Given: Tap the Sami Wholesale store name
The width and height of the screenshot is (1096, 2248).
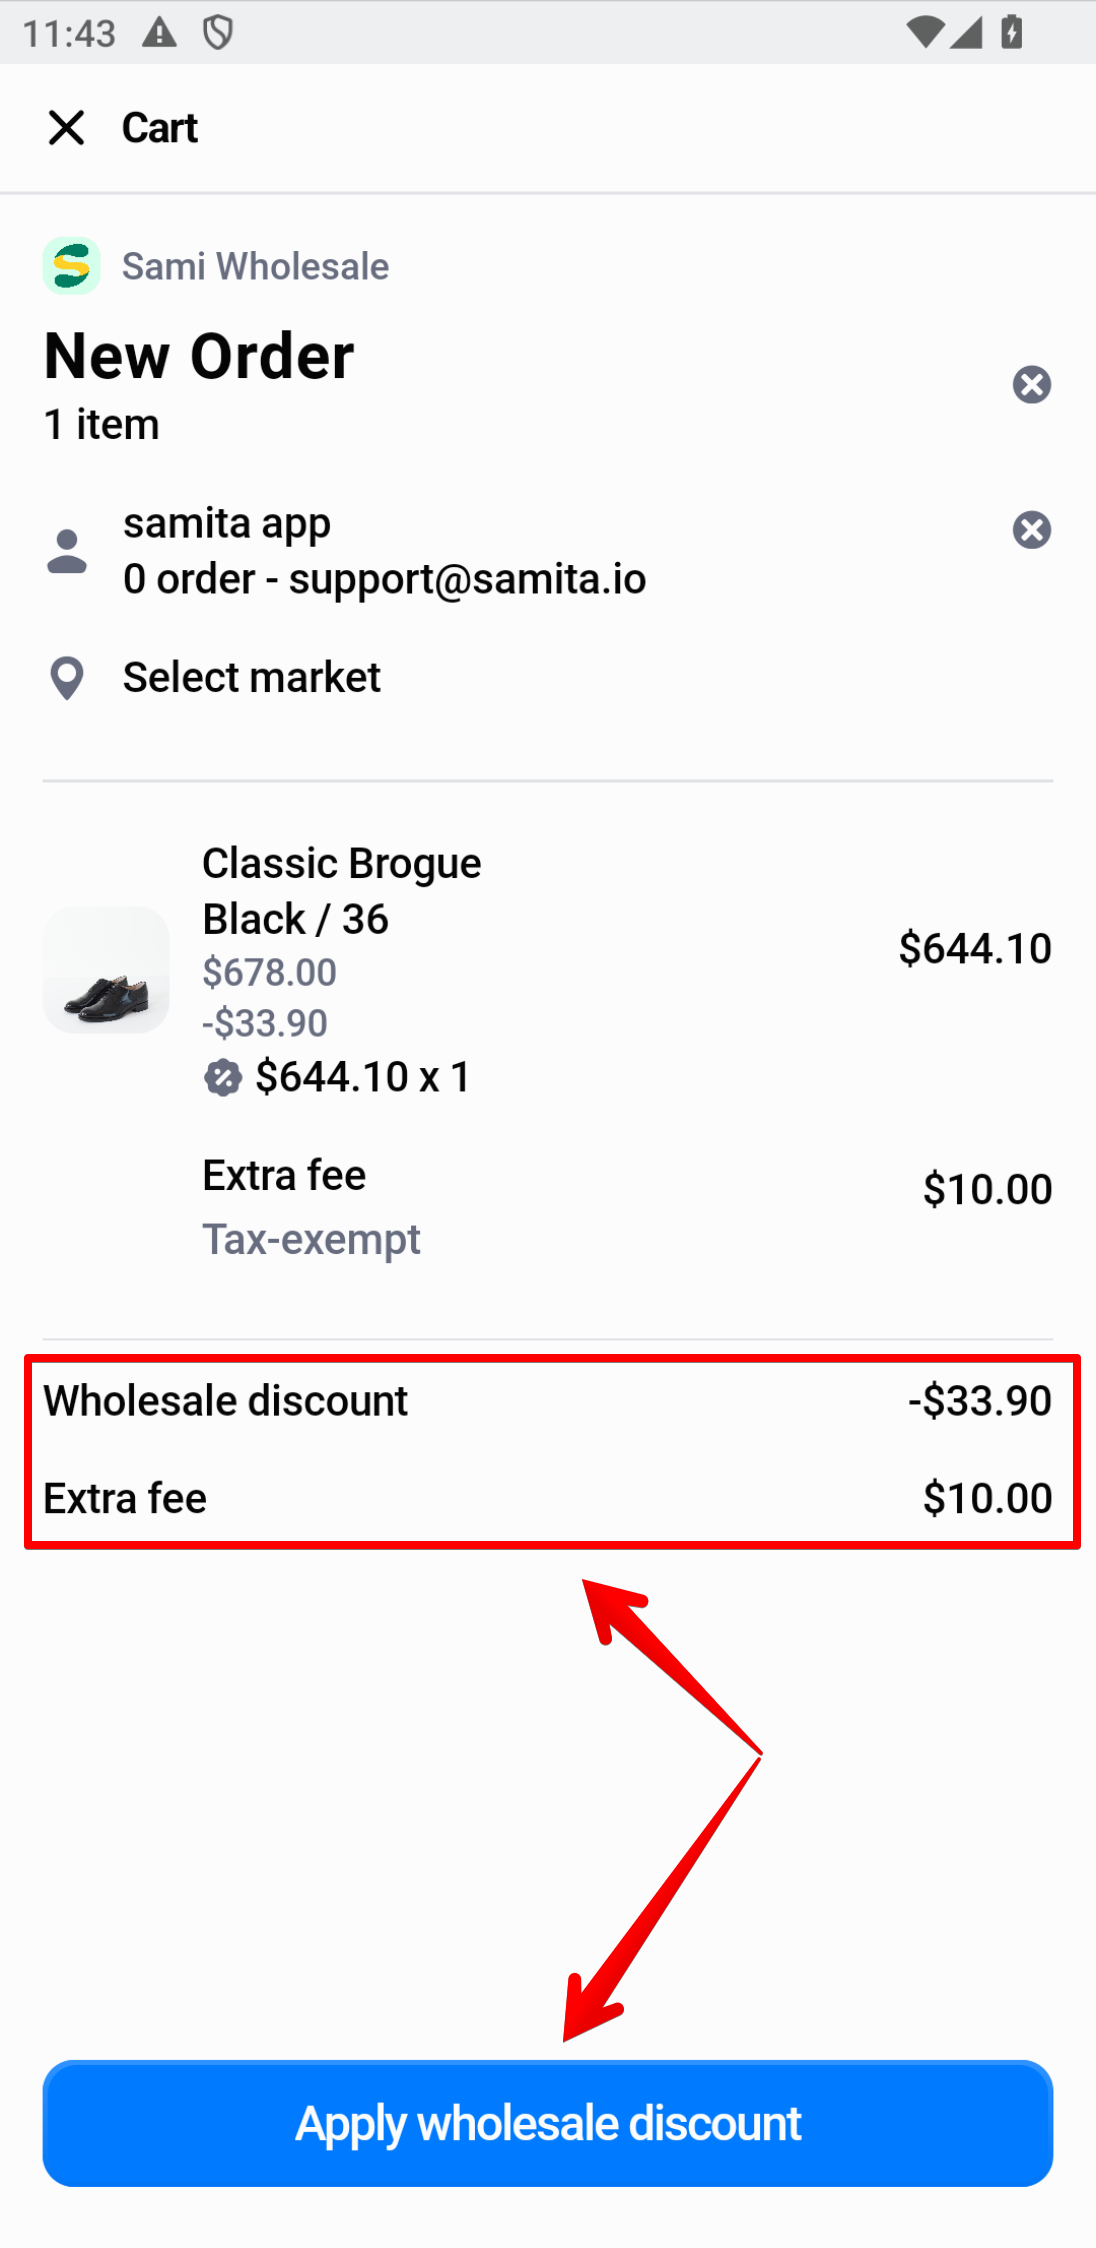Looking at the screenshot, I should 255,267.
